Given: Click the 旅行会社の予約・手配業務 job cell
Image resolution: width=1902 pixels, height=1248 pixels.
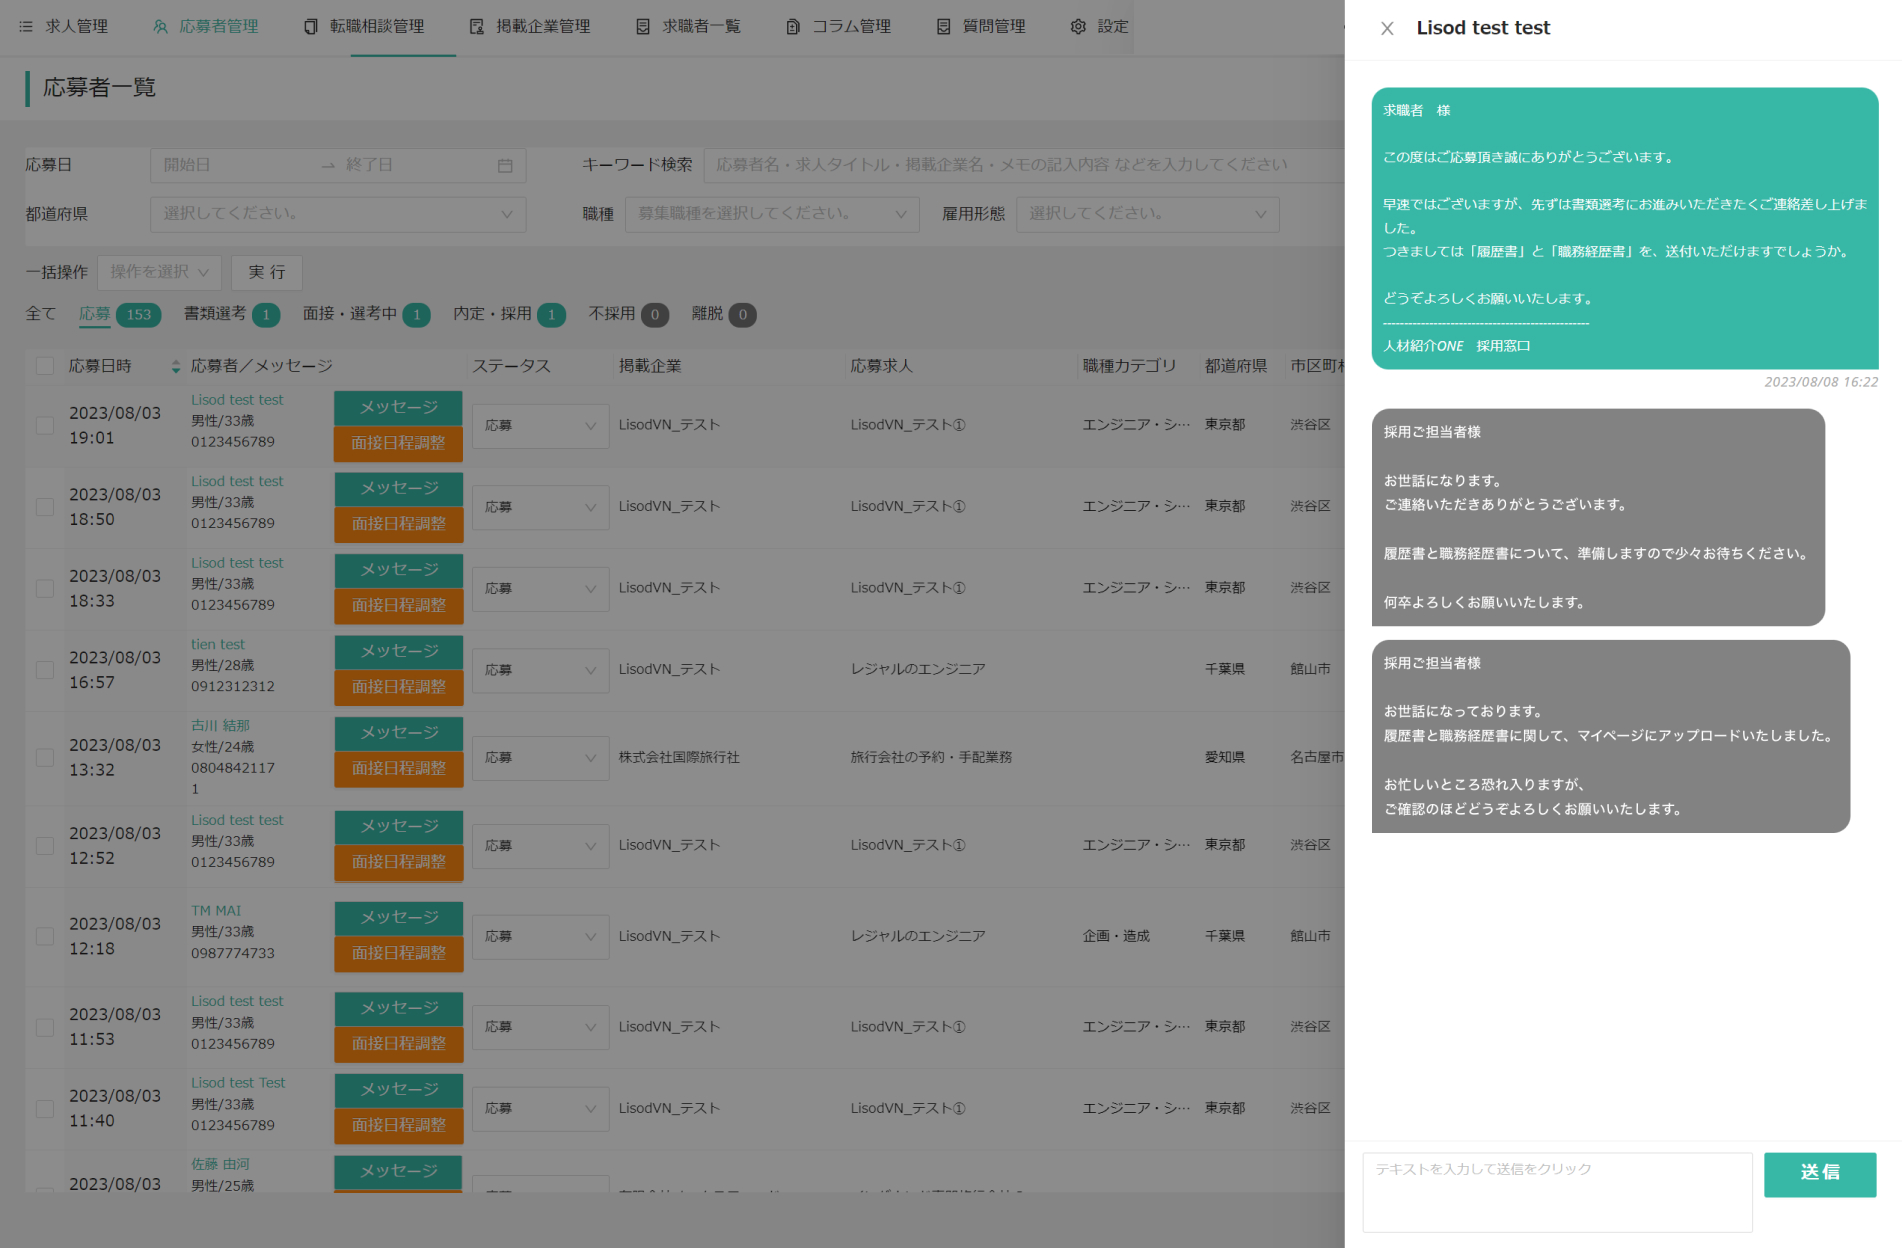Looking at the screenshot, I should click(931, 757).
